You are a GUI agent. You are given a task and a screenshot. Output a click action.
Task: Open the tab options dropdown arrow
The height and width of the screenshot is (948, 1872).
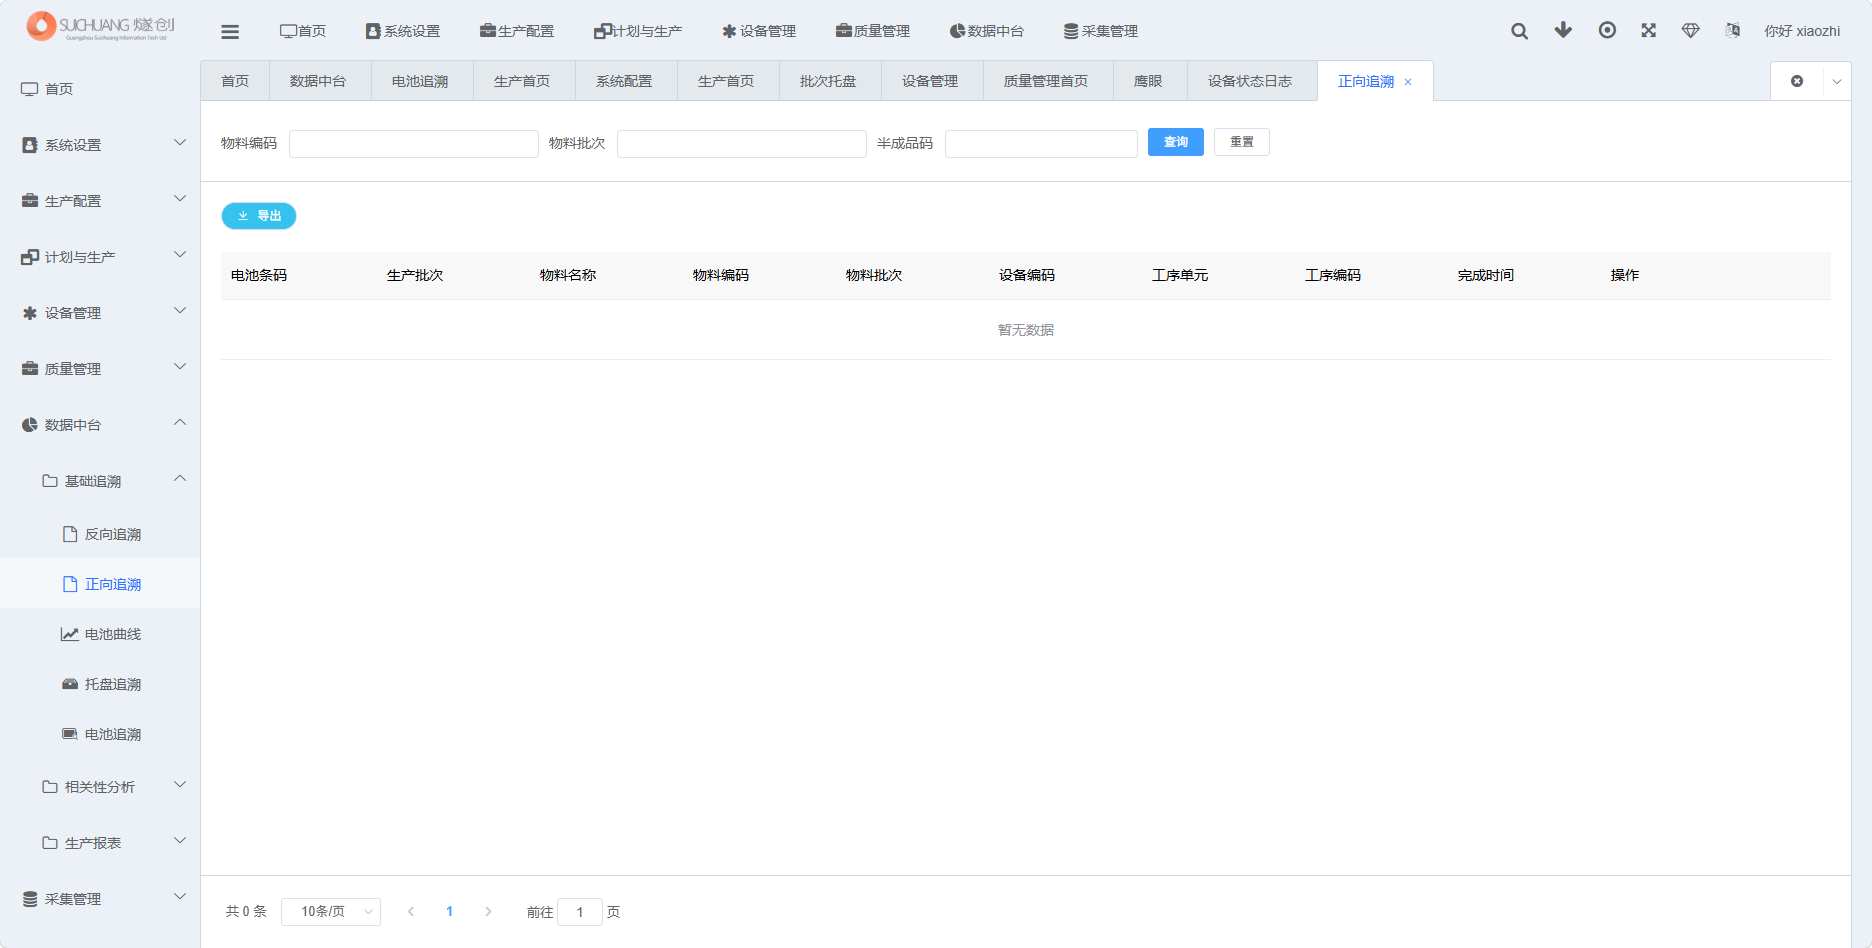[x=1837, y=82]
